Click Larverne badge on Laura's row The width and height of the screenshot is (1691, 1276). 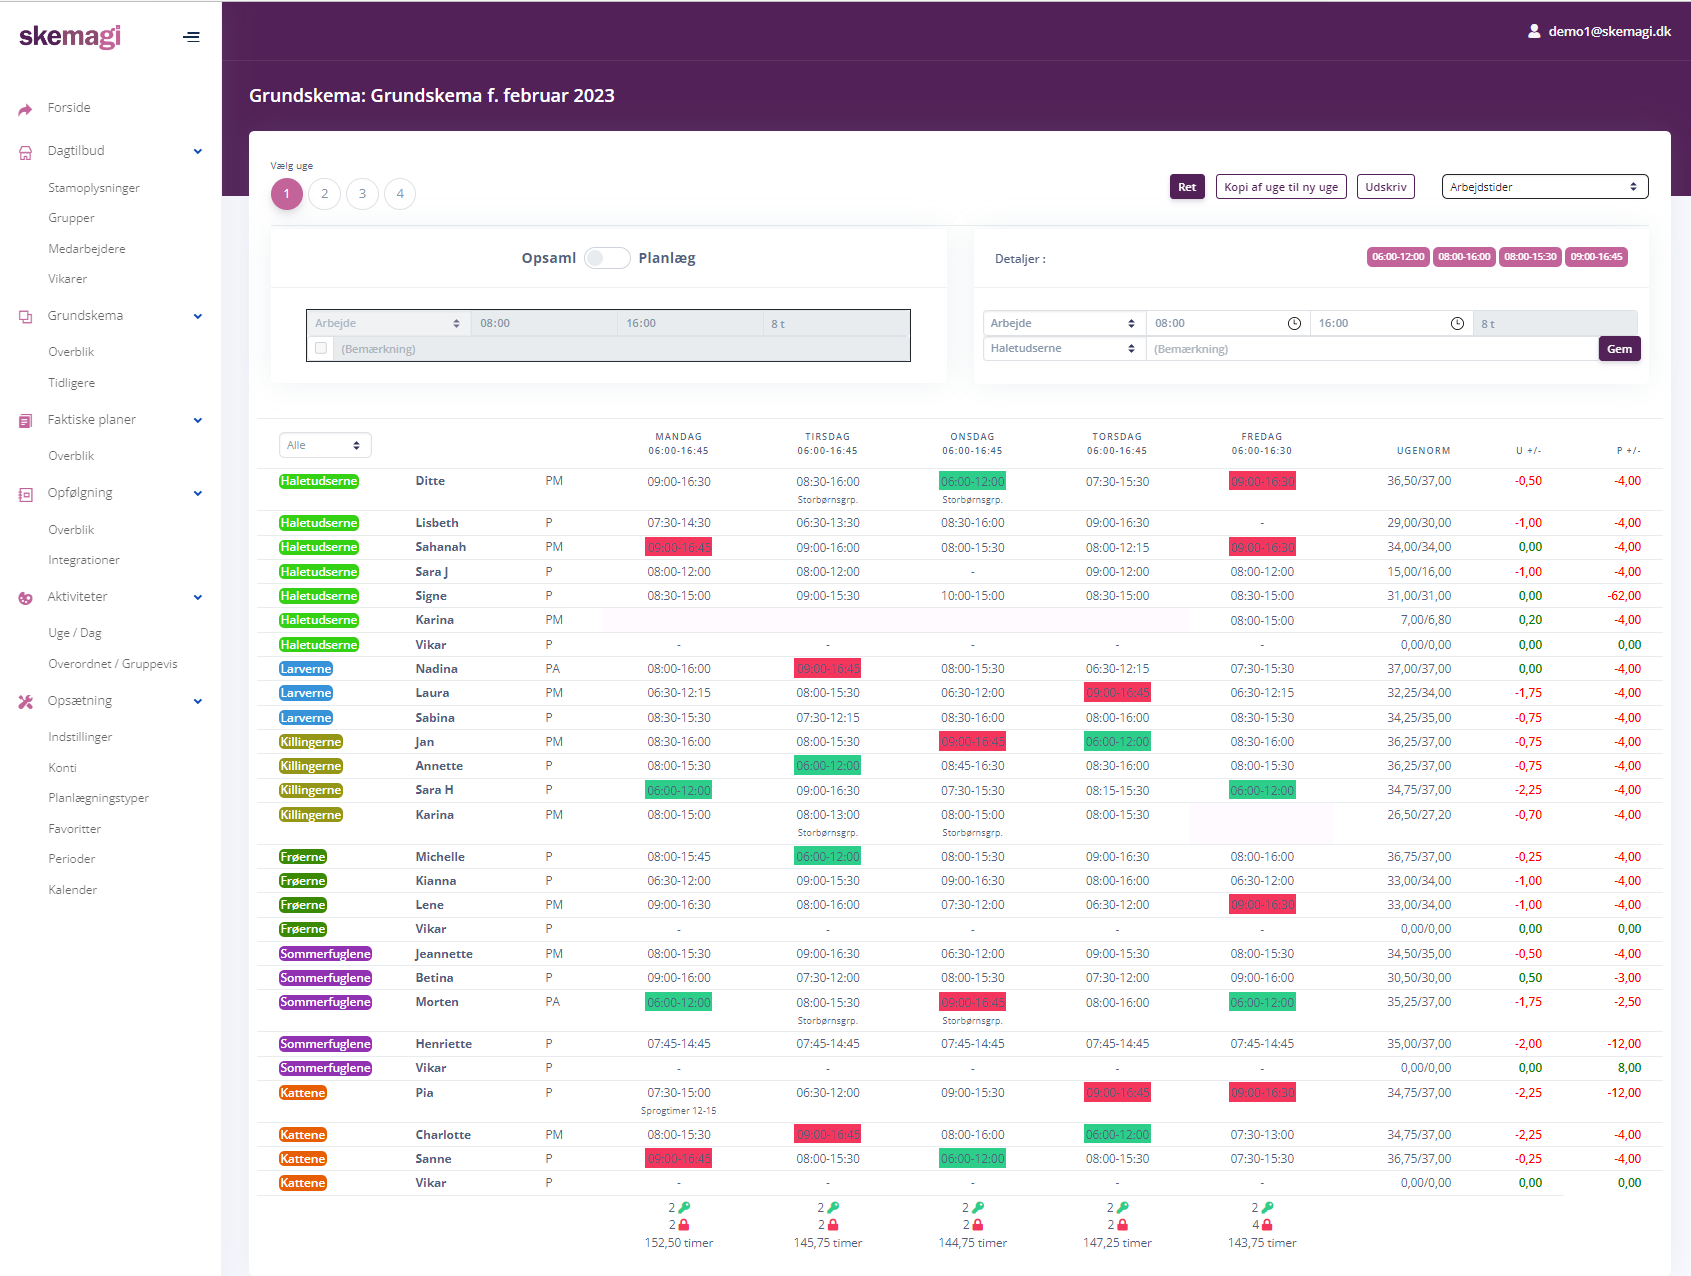click(306, 693)
